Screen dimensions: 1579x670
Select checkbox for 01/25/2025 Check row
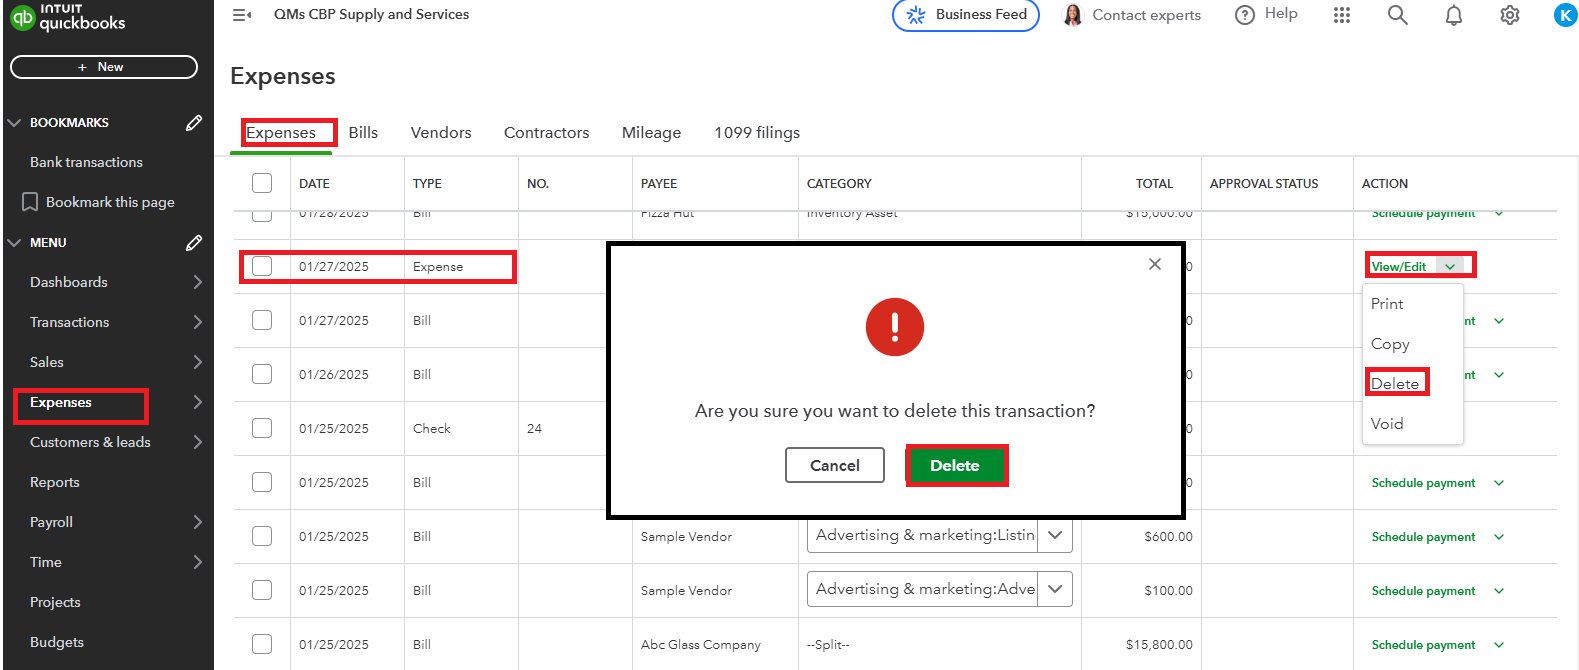pos(262,428)
